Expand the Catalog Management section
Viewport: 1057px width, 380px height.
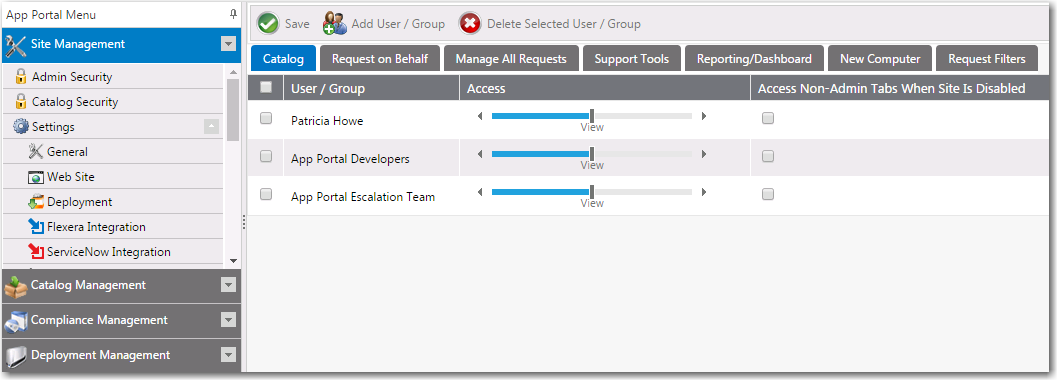pos(229,285)
